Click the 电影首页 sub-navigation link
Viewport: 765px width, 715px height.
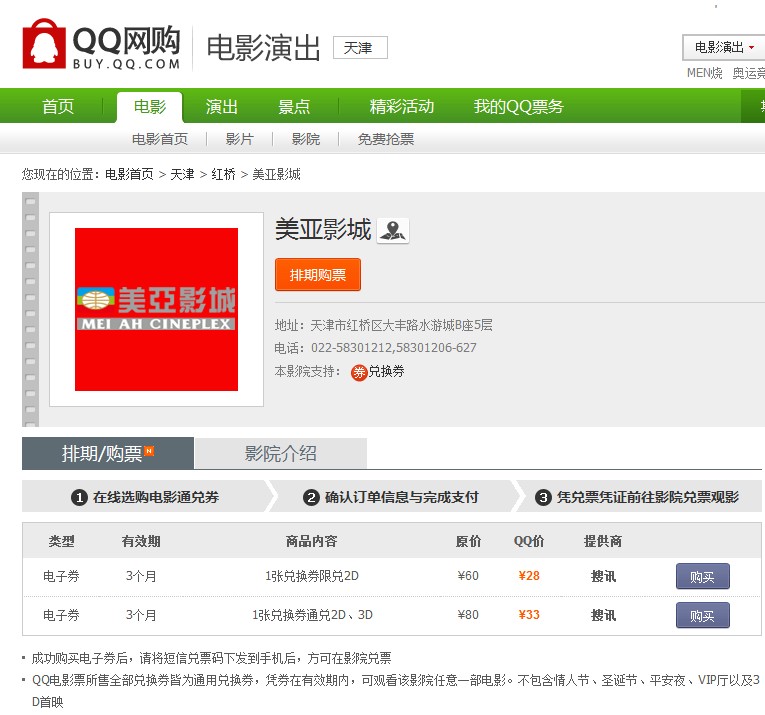point(160,139)
